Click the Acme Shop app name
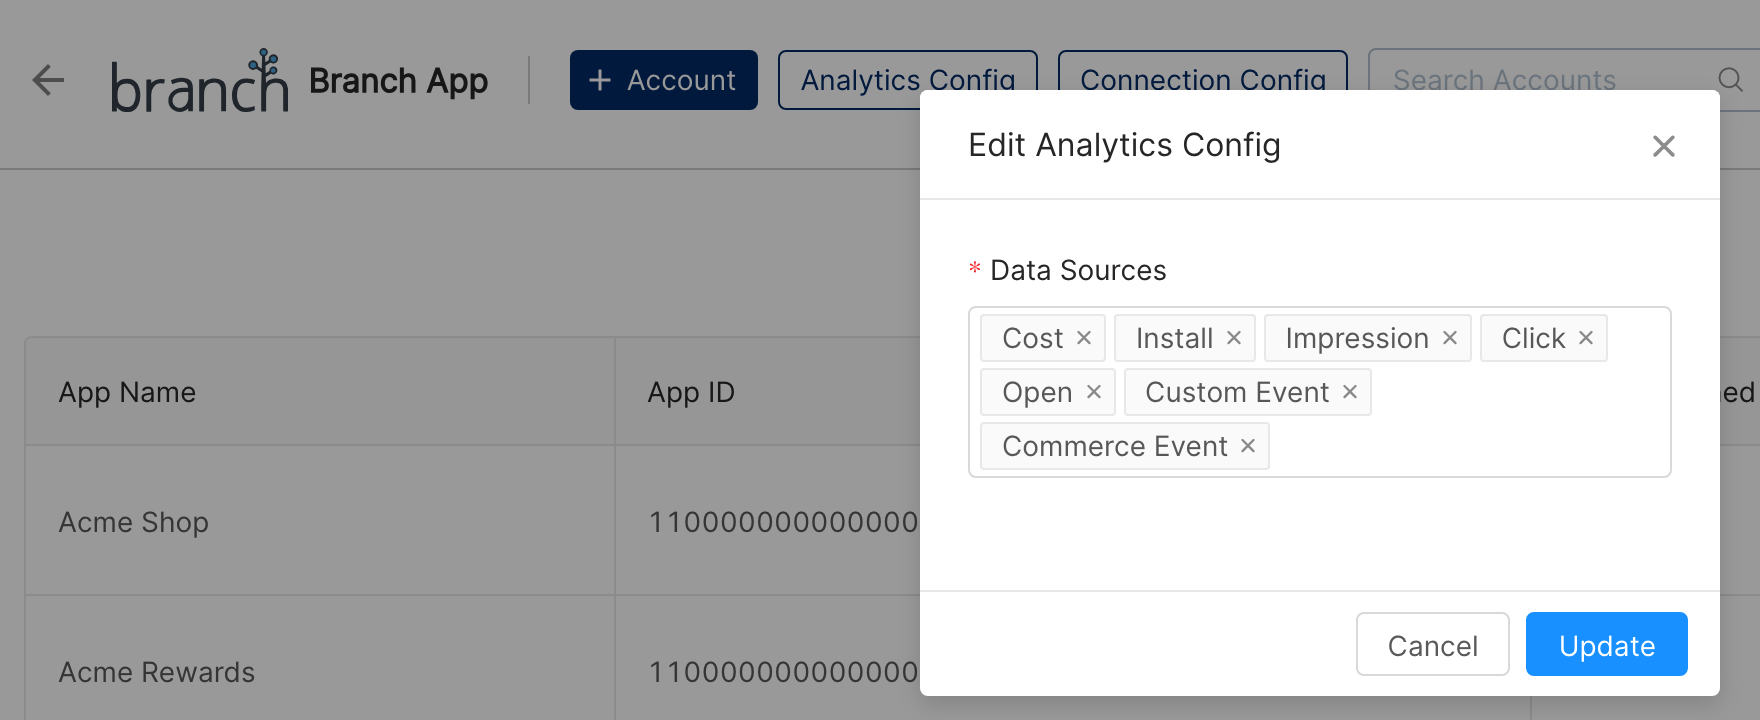This screenshot has height=720, width=1760. coord(134,522)
